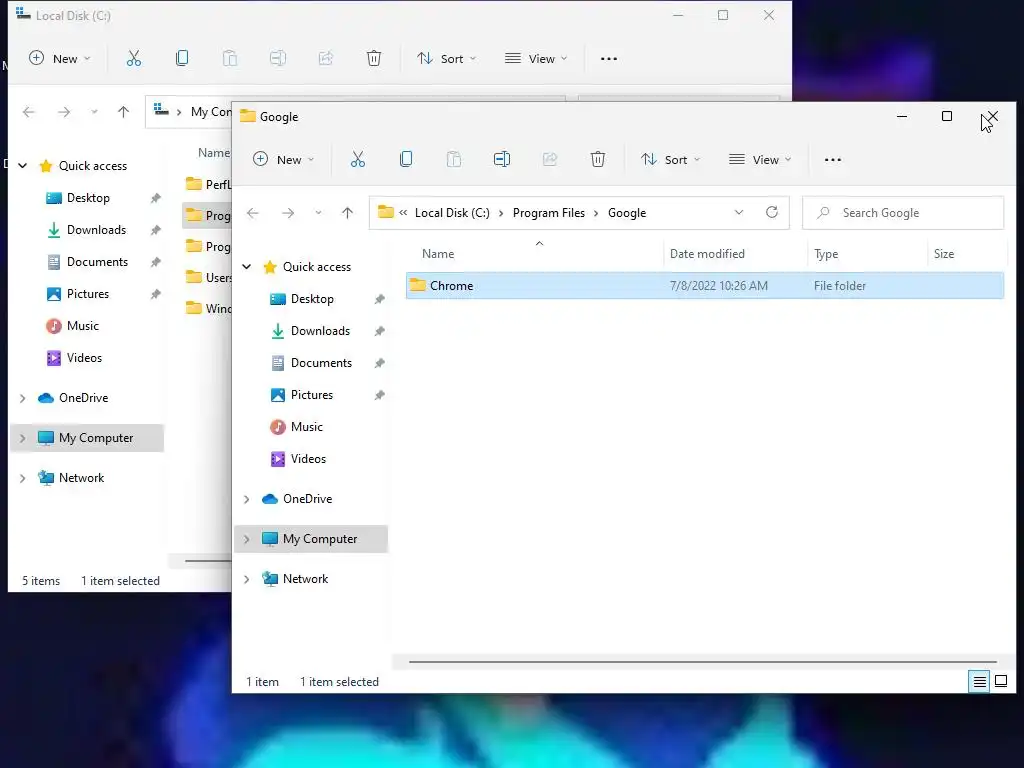This screenshot has height=768, width=1024.
Task: Click the Cut icon in Google window toolbar
Action: click(358, 159)
